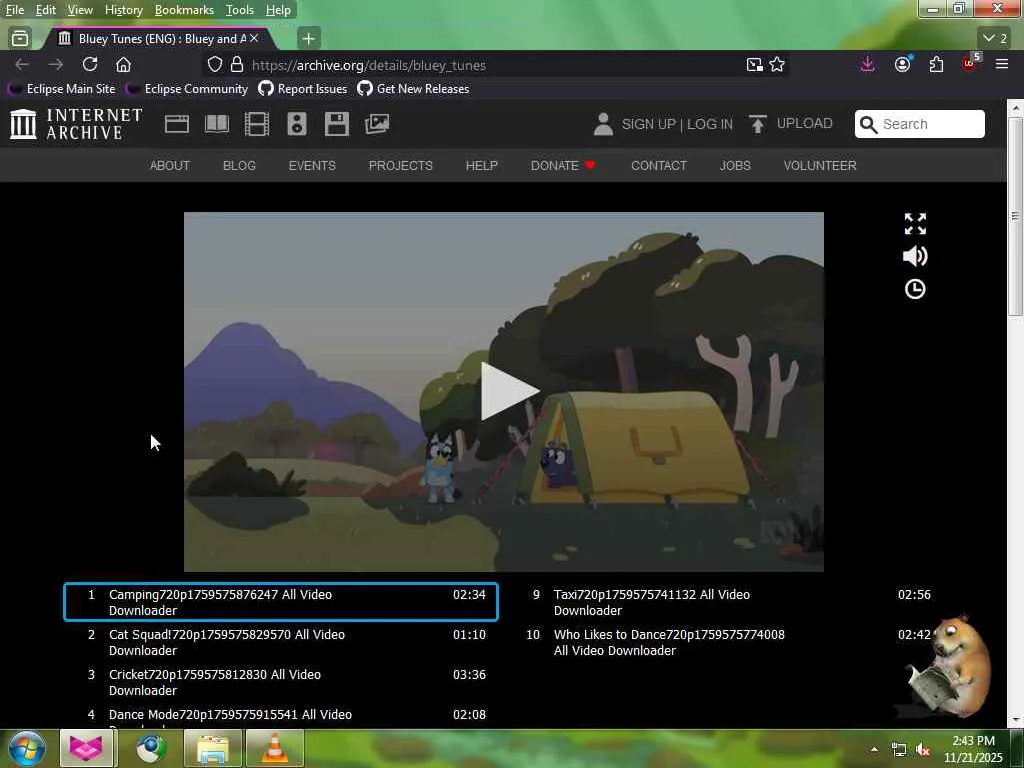Open Get New Releases bookmark
The image size is (1024, 768).
413,89
